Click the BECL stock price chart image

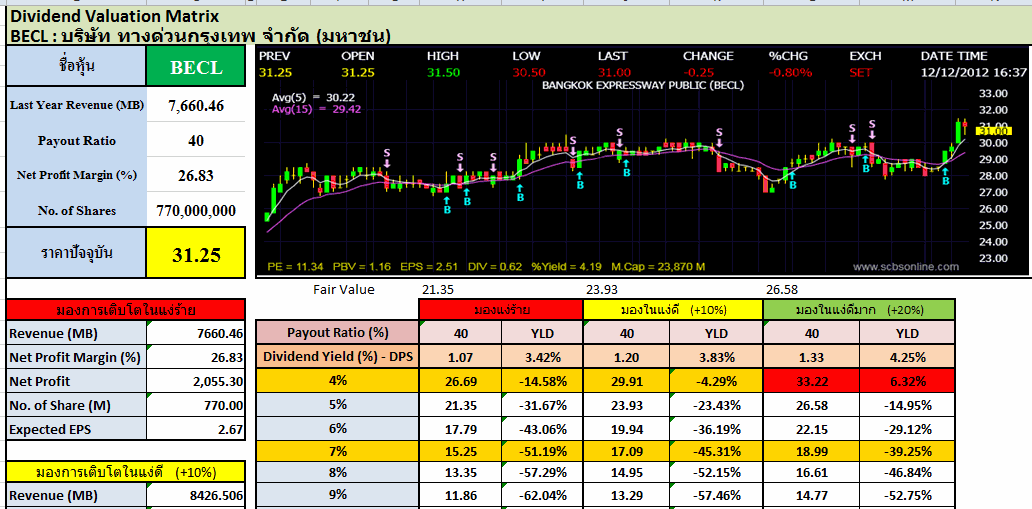point(642,163)
